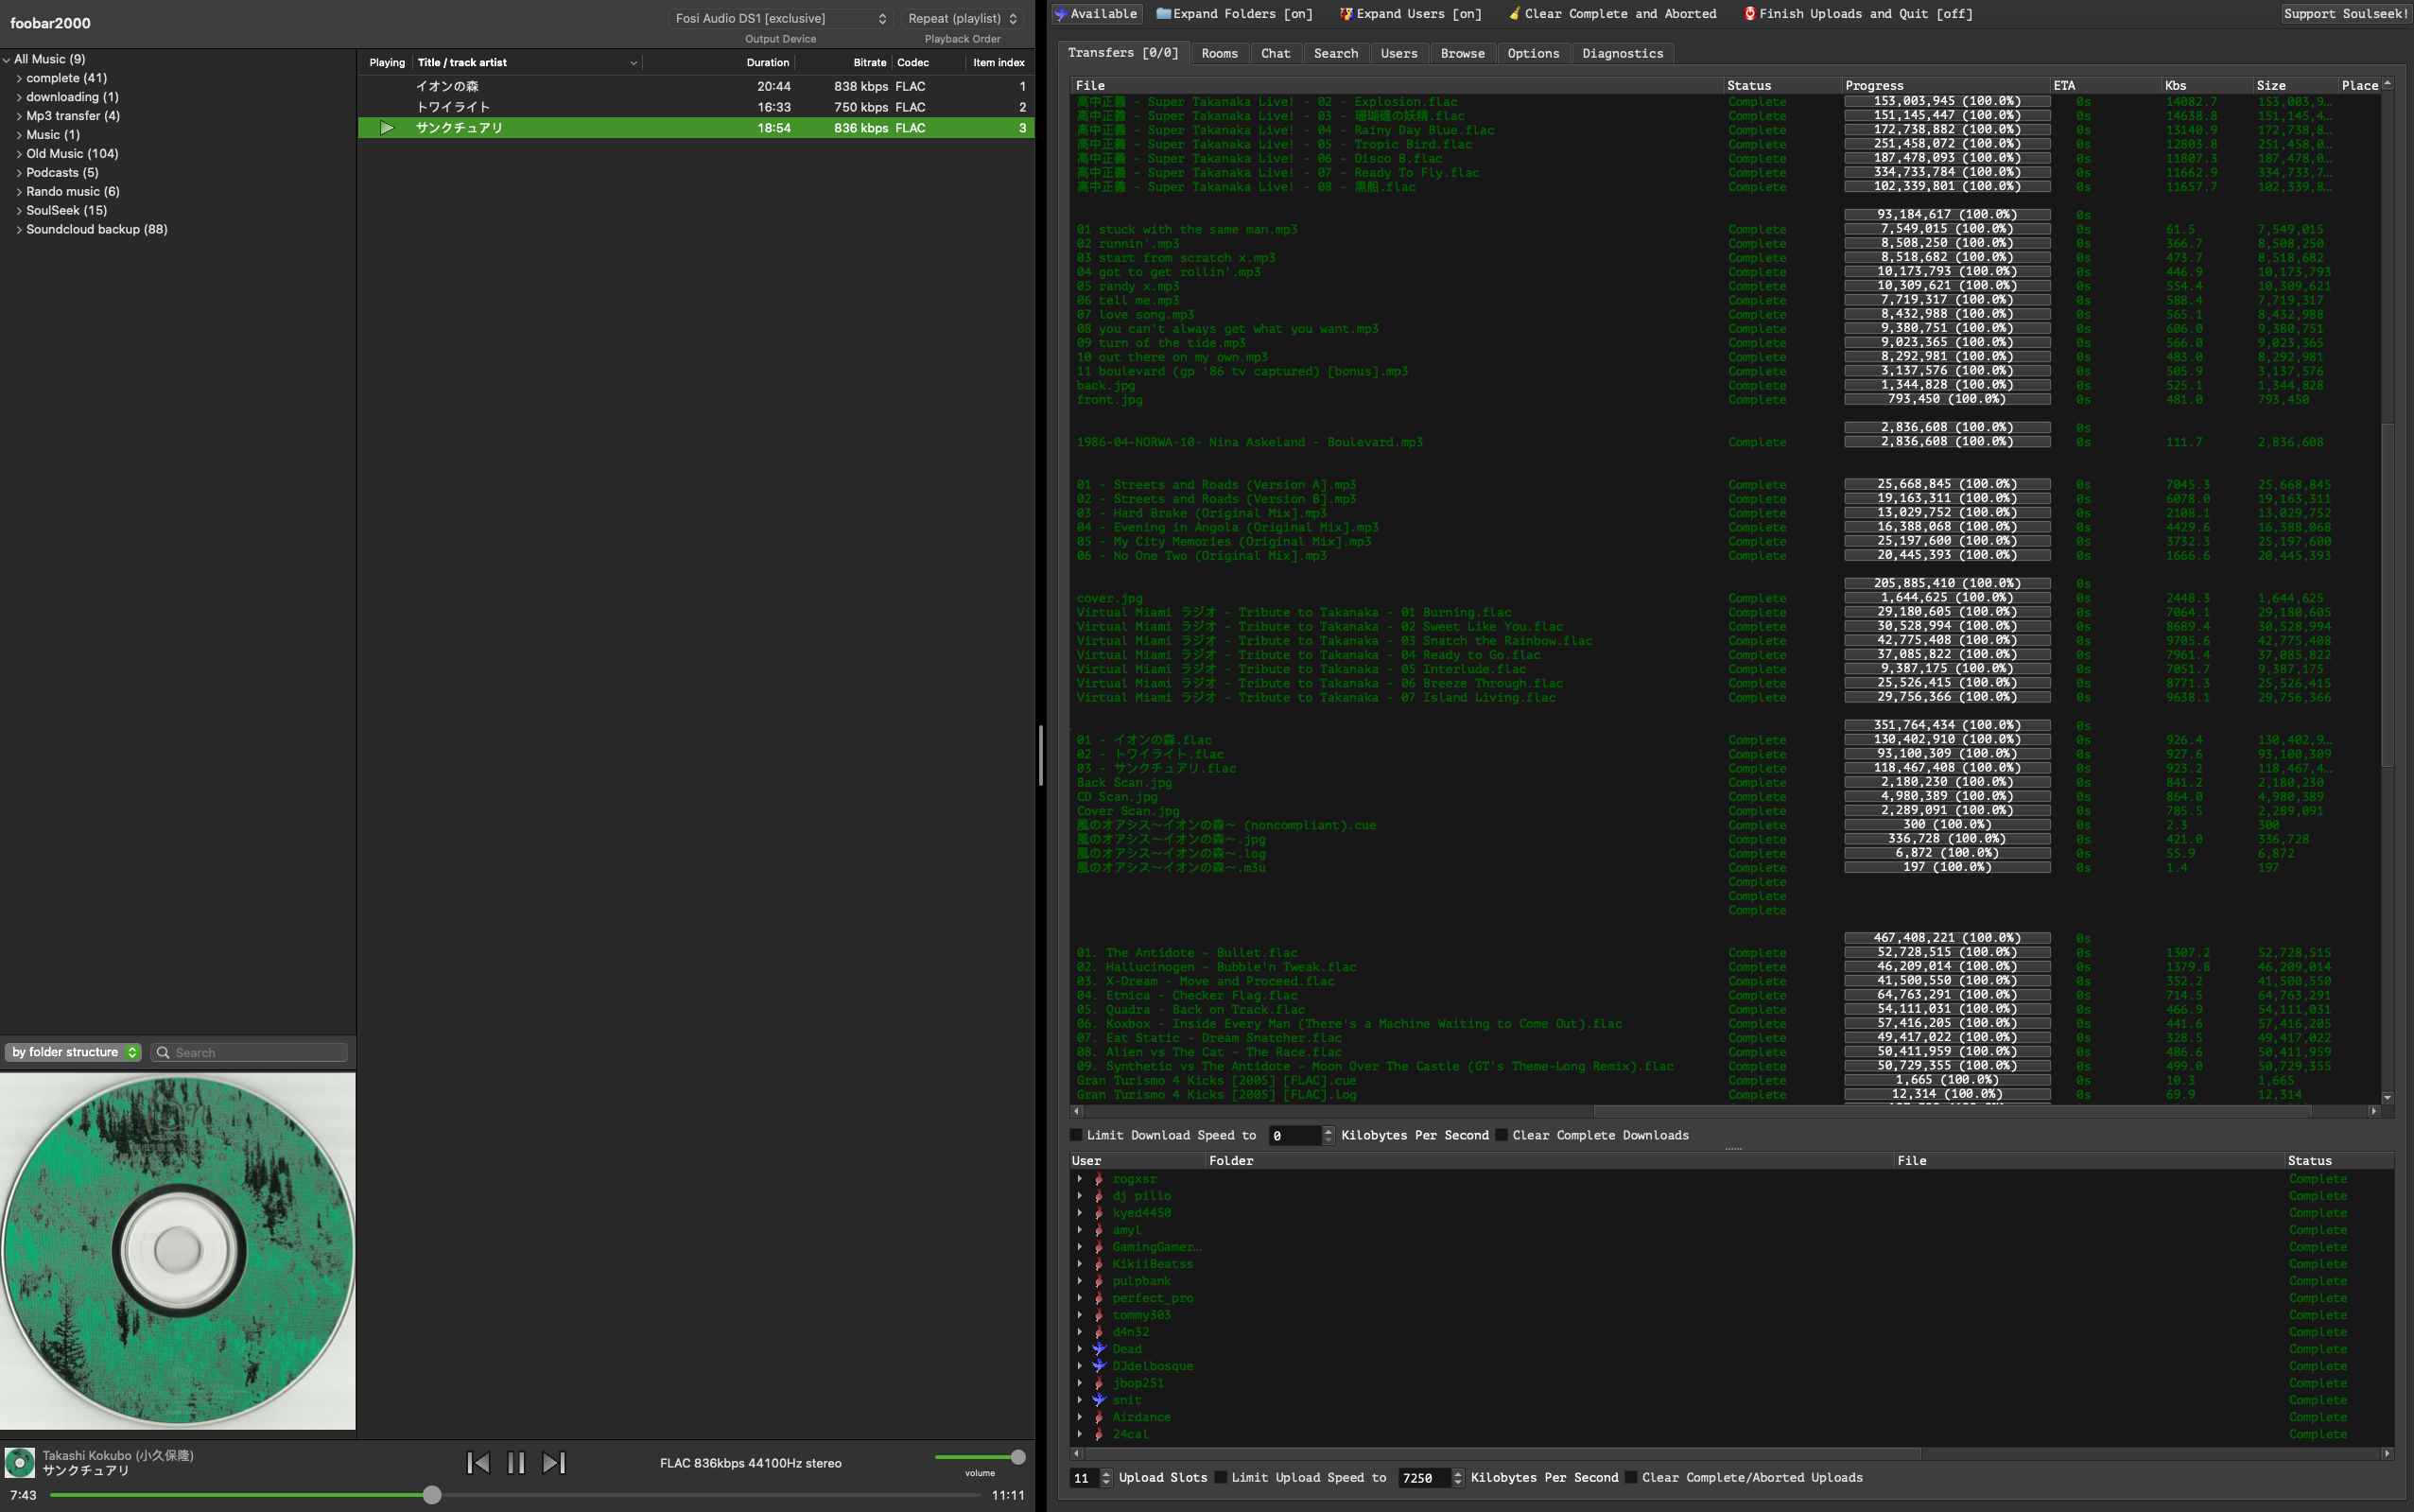Open the Diagnostics tab
This screenshot has width=2414, height=1512.
1623,53
